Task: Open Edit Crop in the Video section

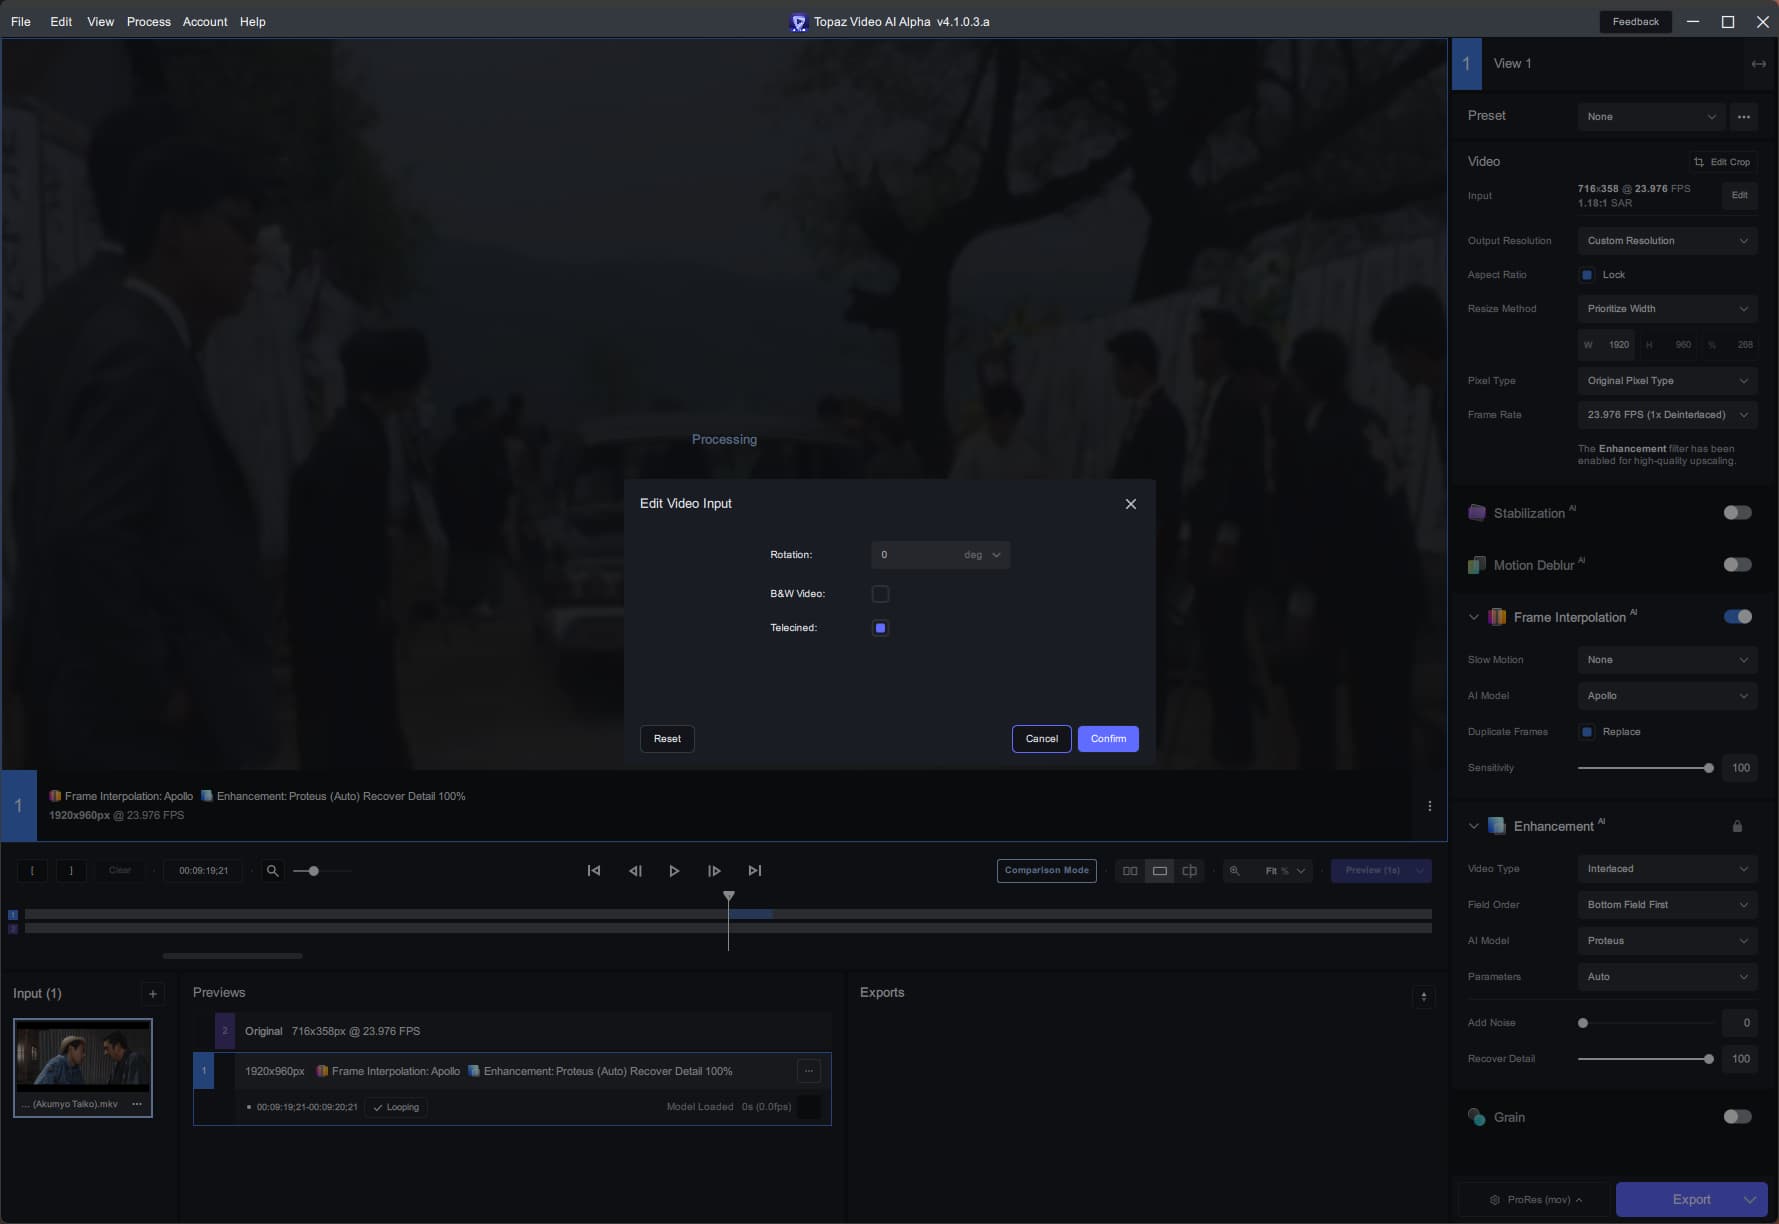Action: click(x=1723, y=161)
